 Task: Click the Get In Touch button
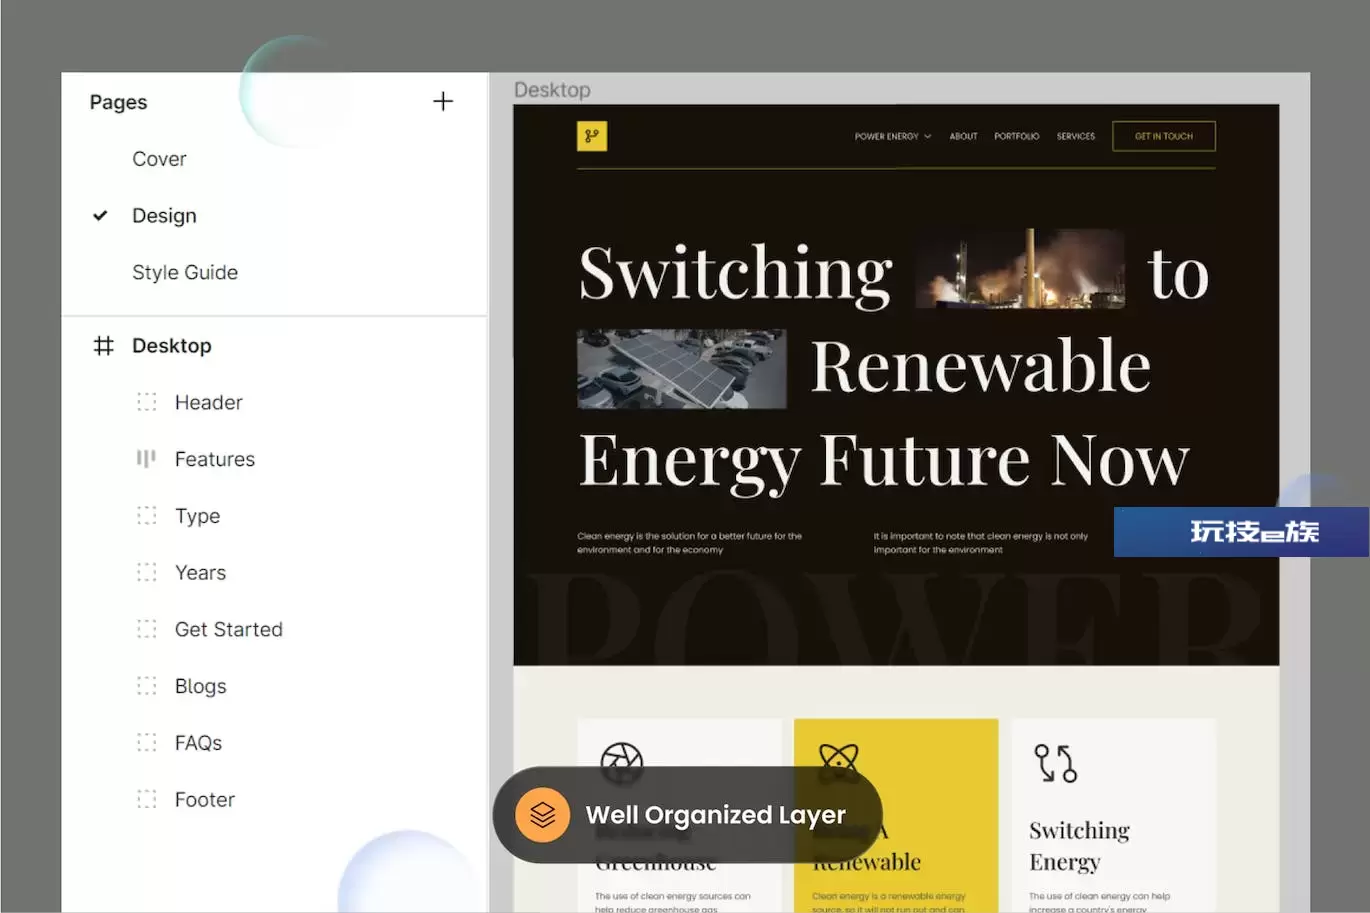(1164, 136)
